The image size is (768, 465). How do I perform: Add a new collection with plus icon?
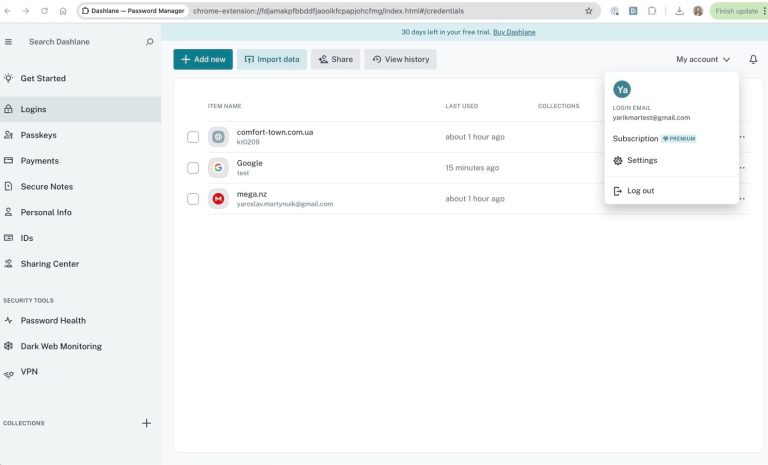[x=146, y=423]
